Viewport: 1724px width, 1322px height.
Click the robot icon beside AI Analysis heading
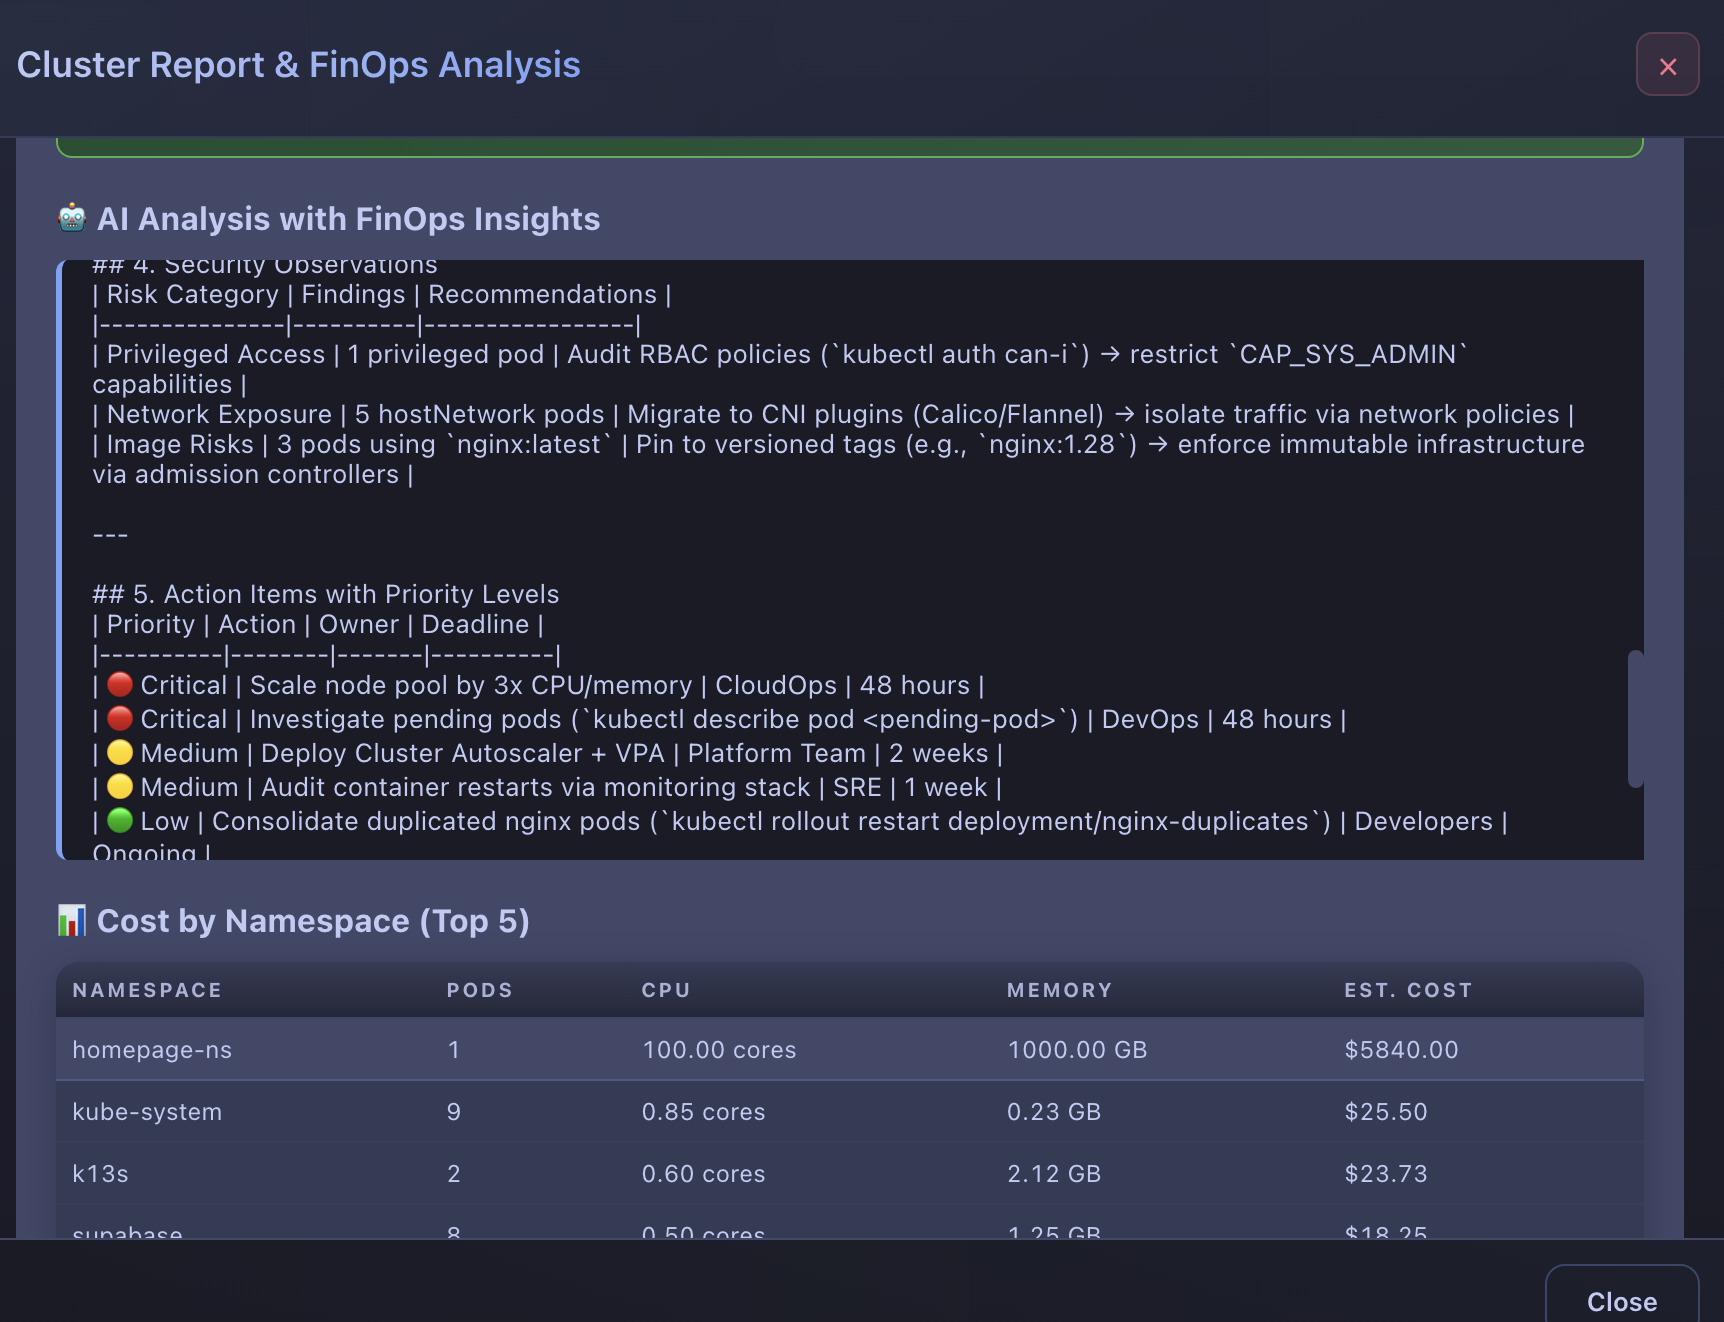coord(71,218)
